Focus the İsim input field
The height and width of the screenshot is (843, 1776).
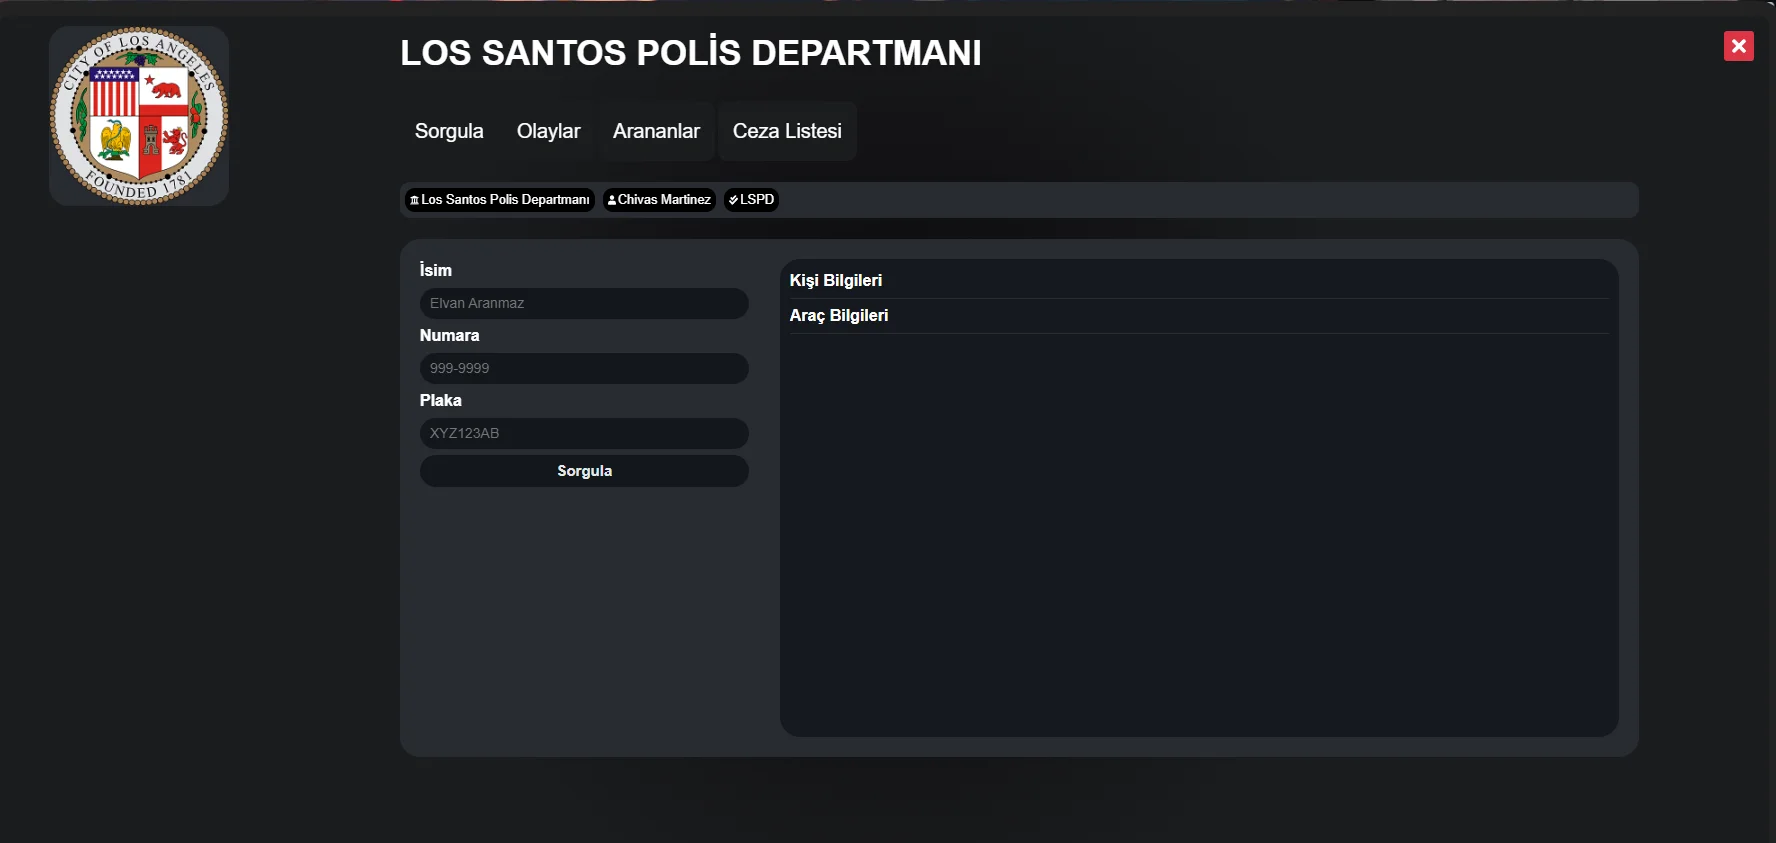(x=584, y=303)
